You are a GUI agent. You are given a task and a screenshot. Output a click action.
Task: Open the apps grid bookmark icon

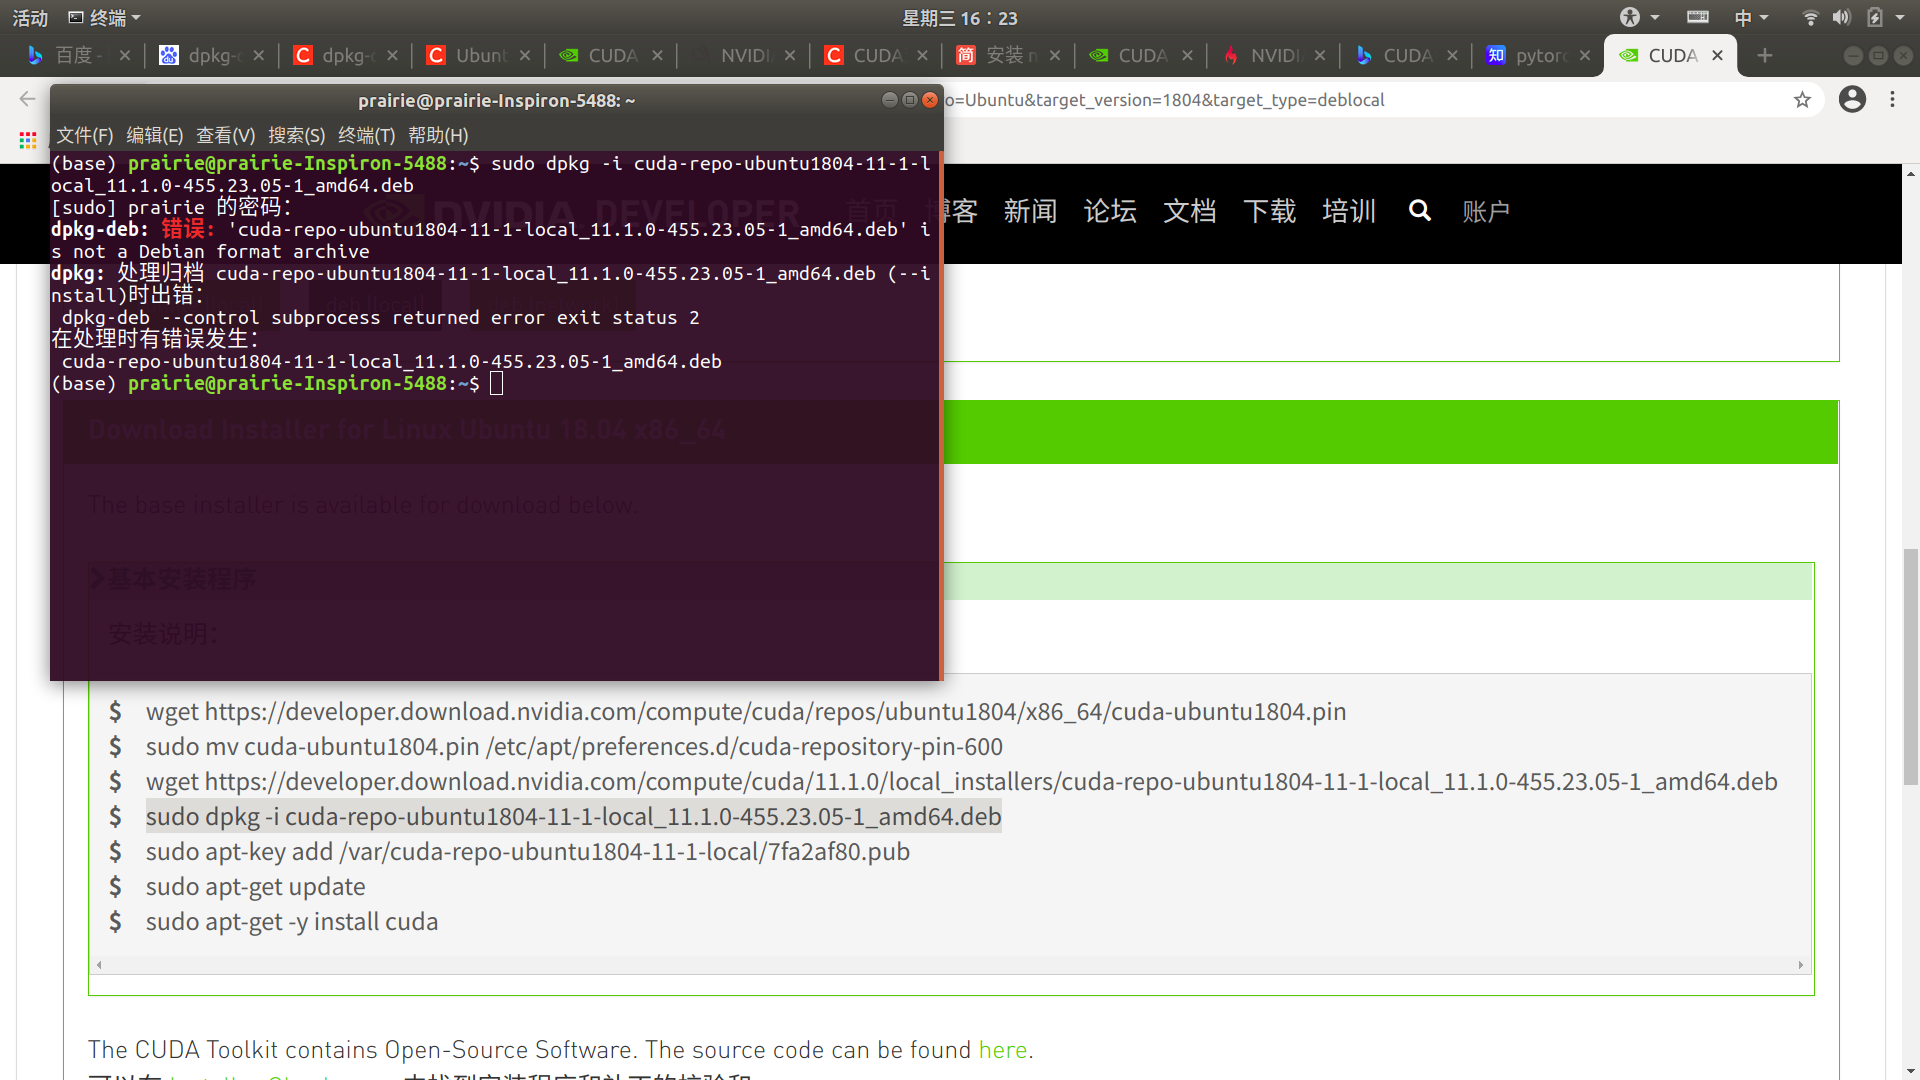pos(27,140)
